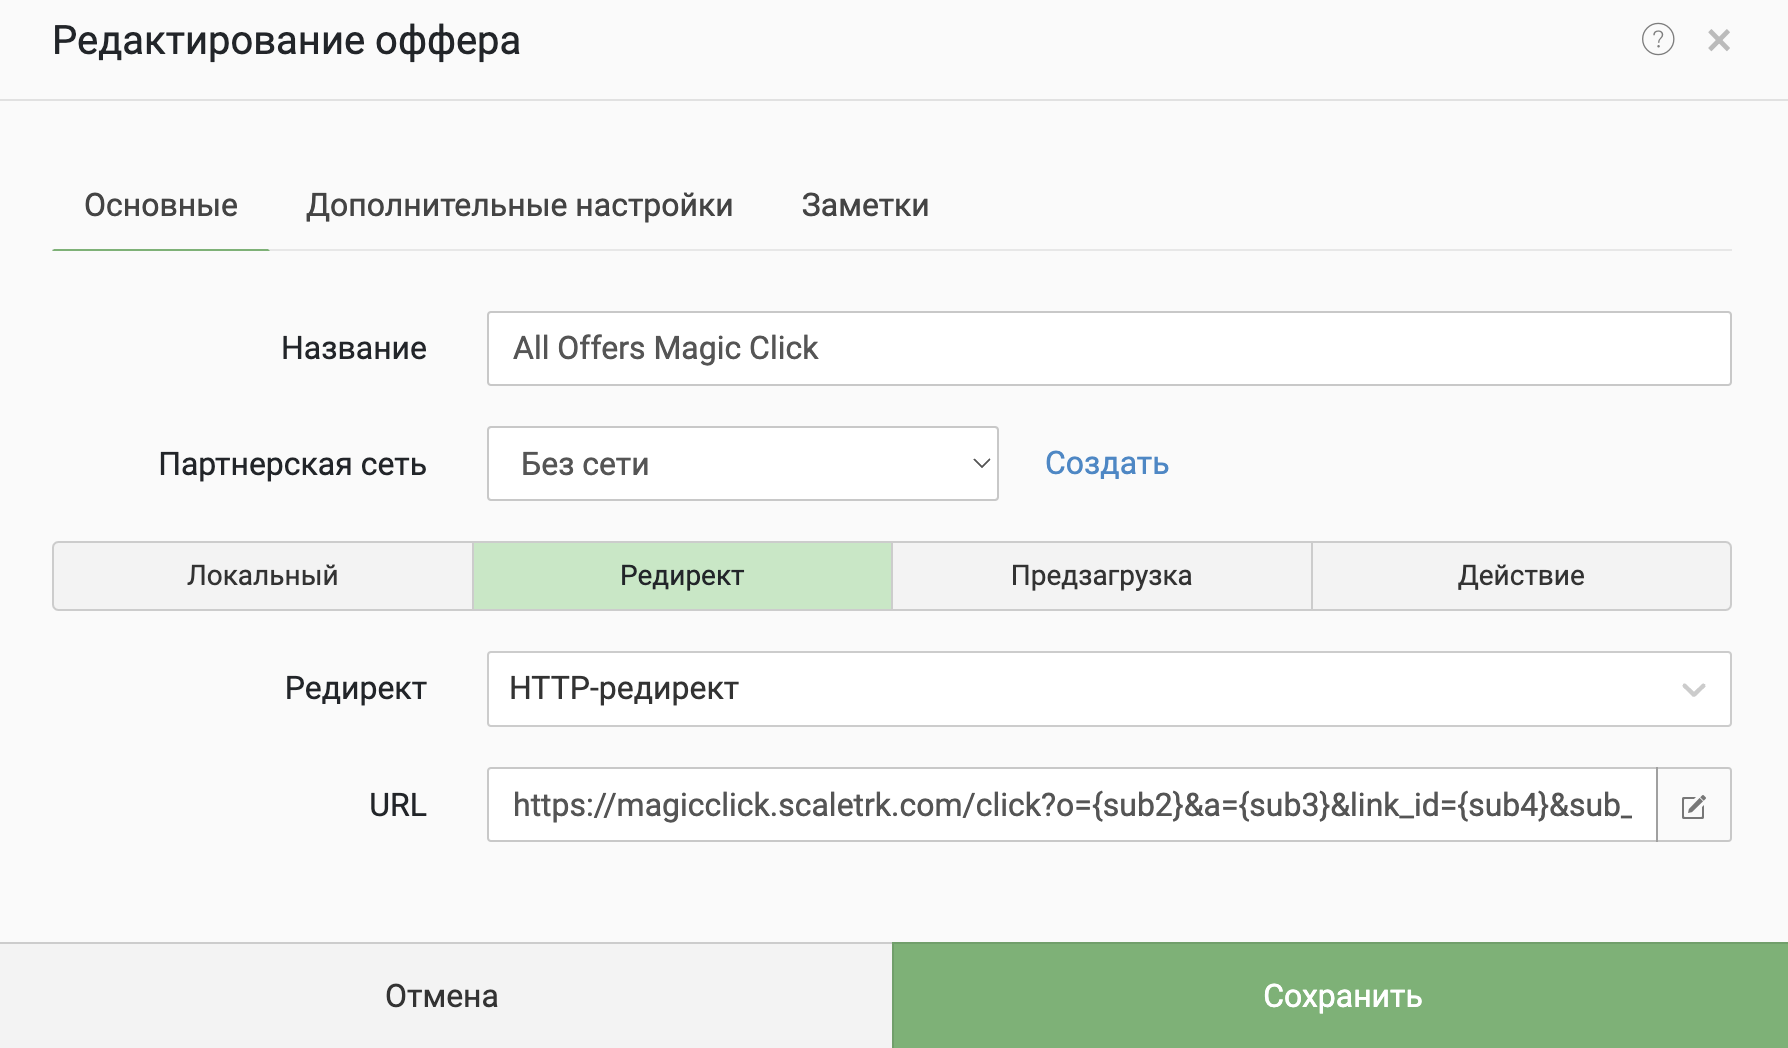Click the arrow on the Без сети select
Viewport: 1788px width, 1048px height.
tap(981, 464)
